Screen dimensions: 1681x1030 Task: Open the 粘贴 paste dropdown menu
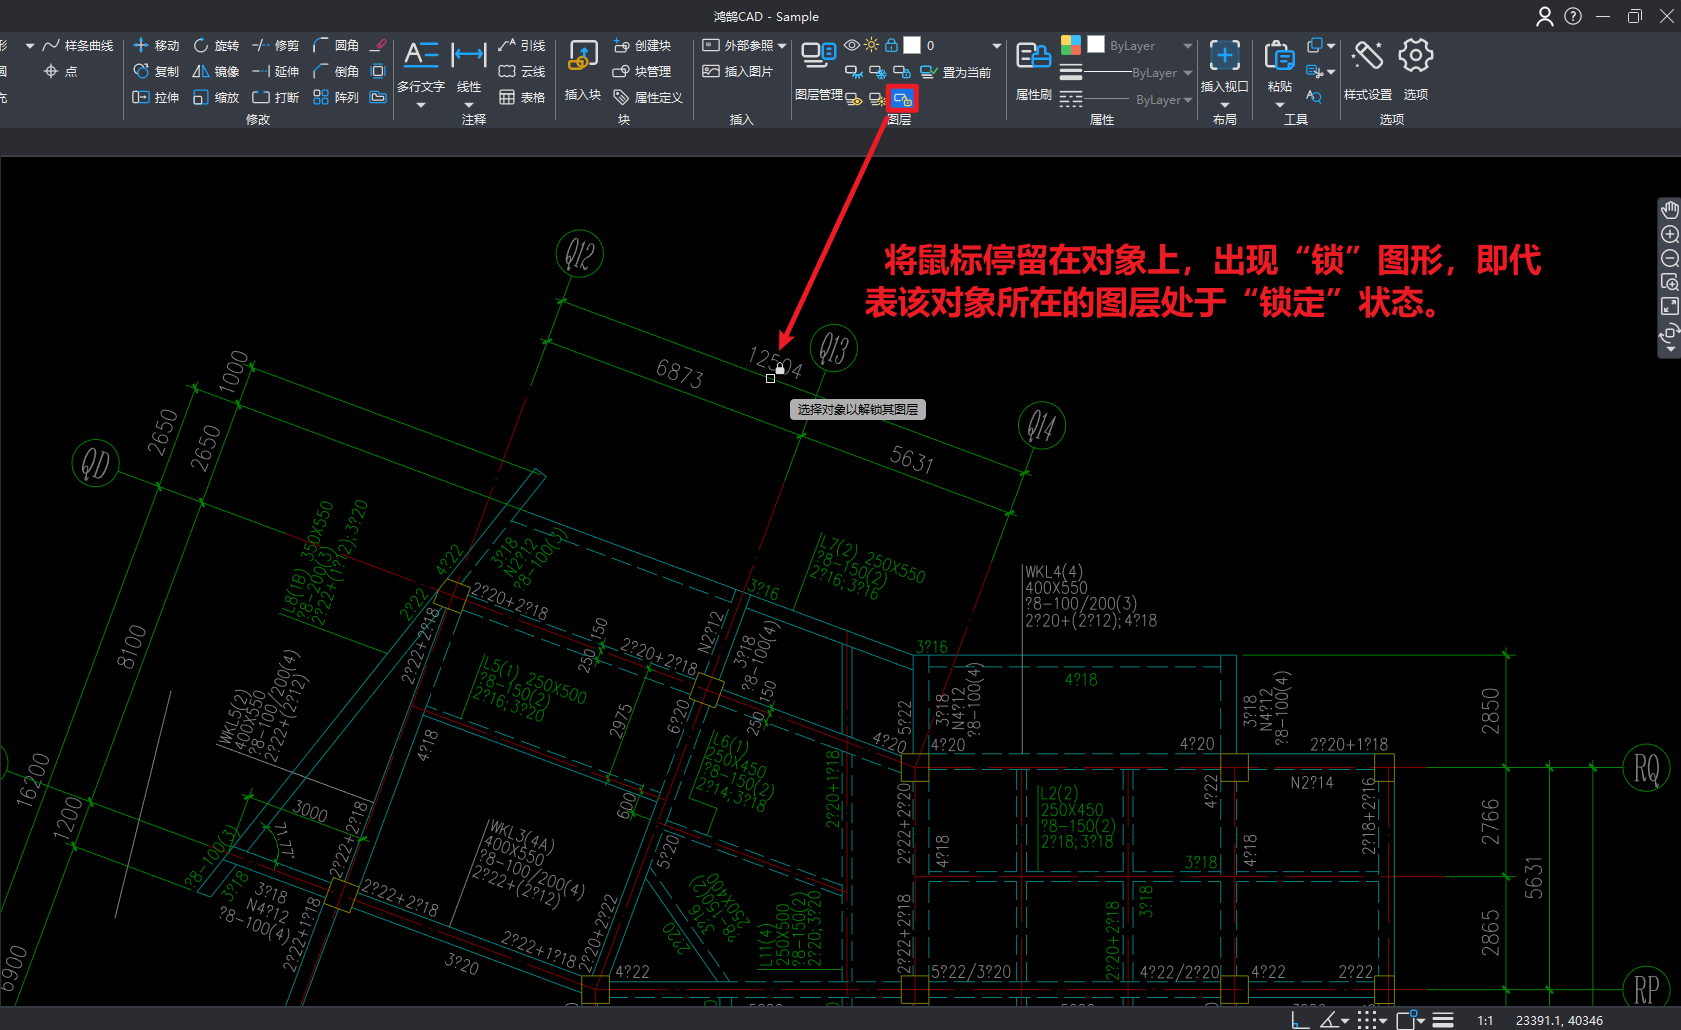coord(1279,105)
